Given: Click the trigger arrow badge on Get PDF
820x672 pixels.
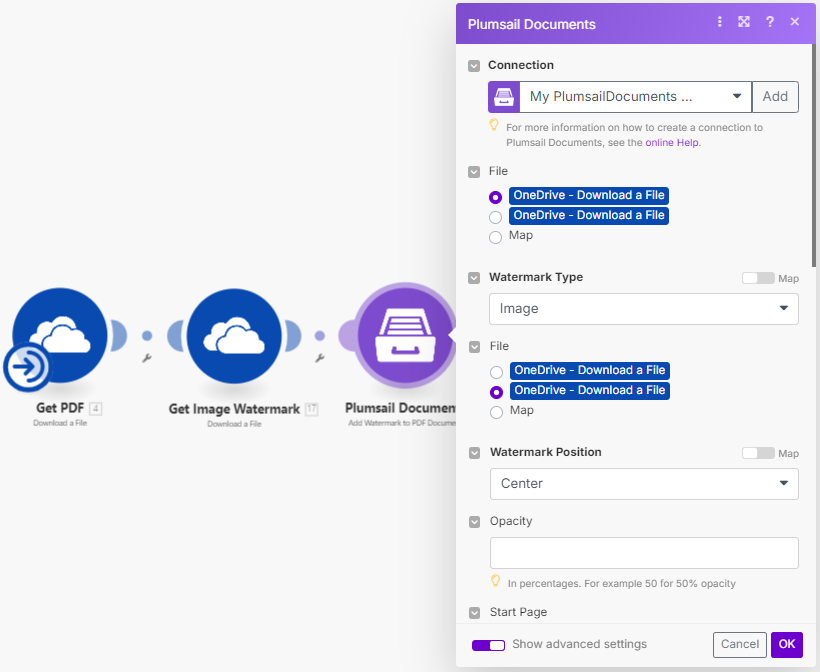Looking at the screenshot, I should 27,367.
